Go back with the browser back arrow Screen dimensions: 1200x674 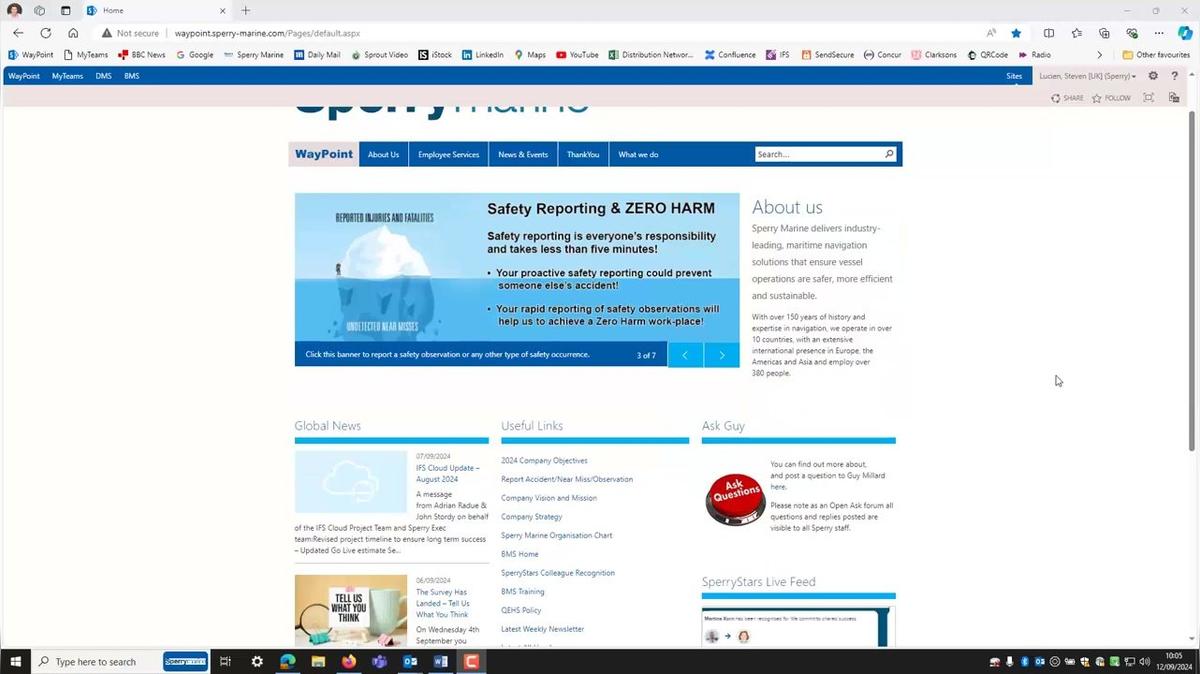(x=18, y=33)
